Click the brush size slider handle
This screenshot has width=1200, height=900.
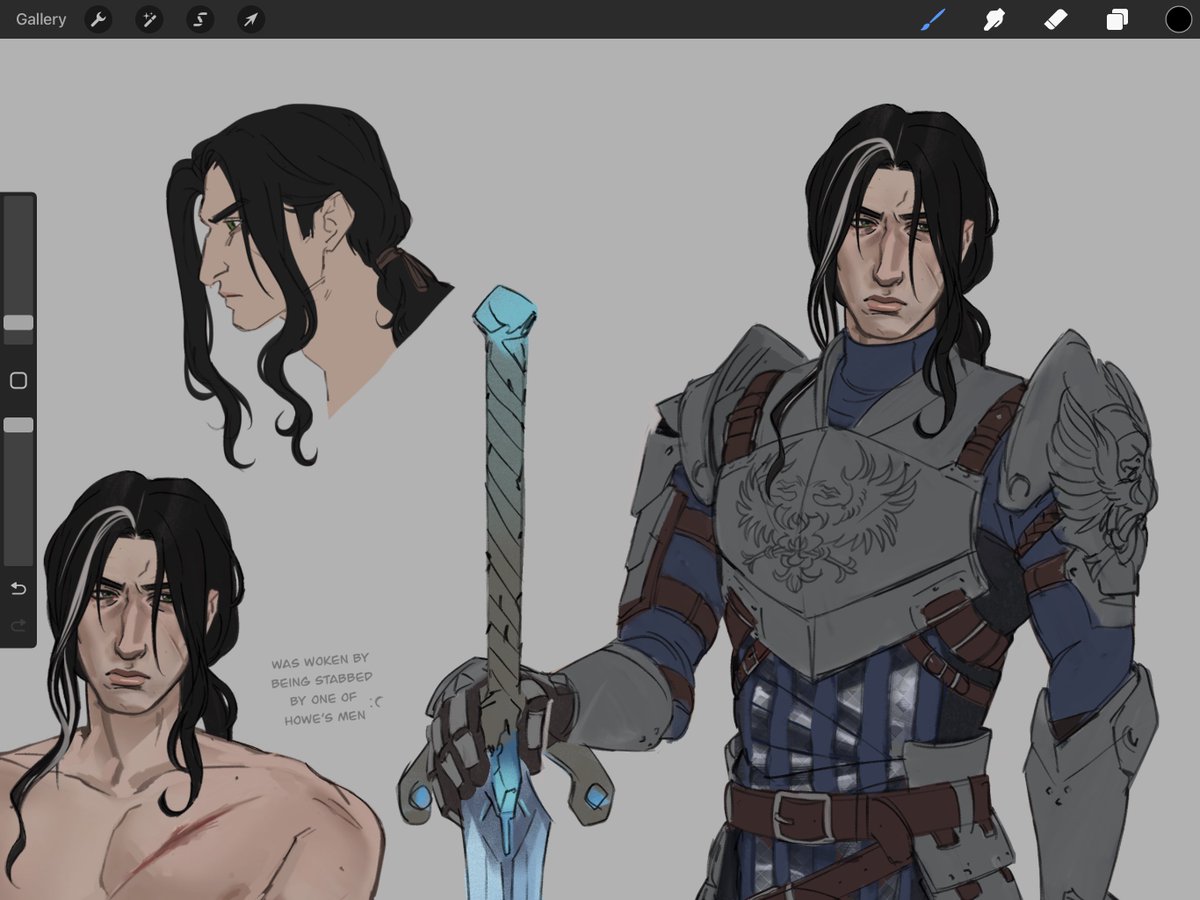18,323
